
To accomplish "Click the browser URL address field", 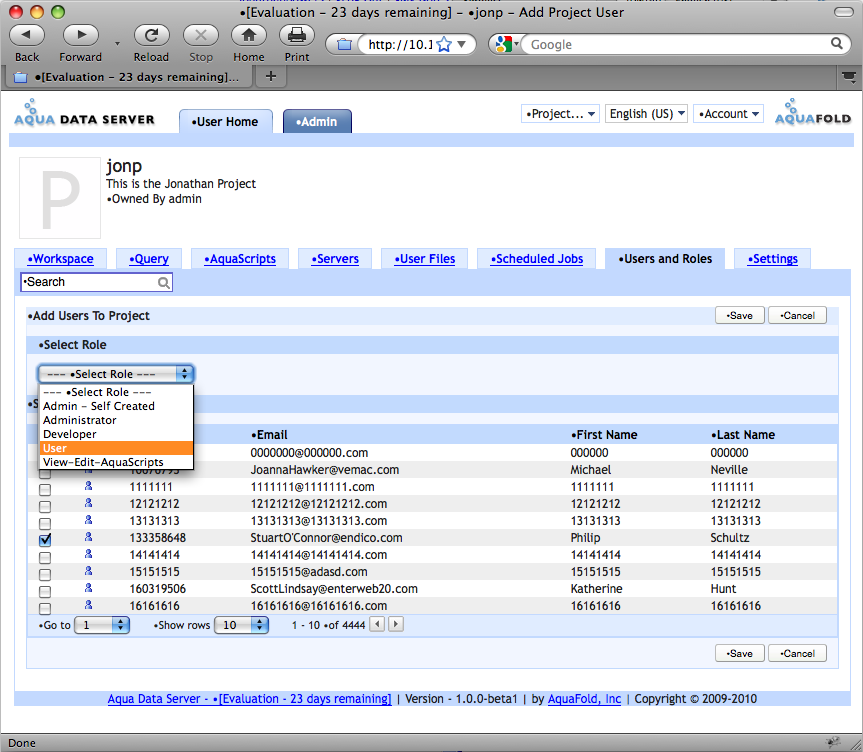I will (x=401, y=44).
